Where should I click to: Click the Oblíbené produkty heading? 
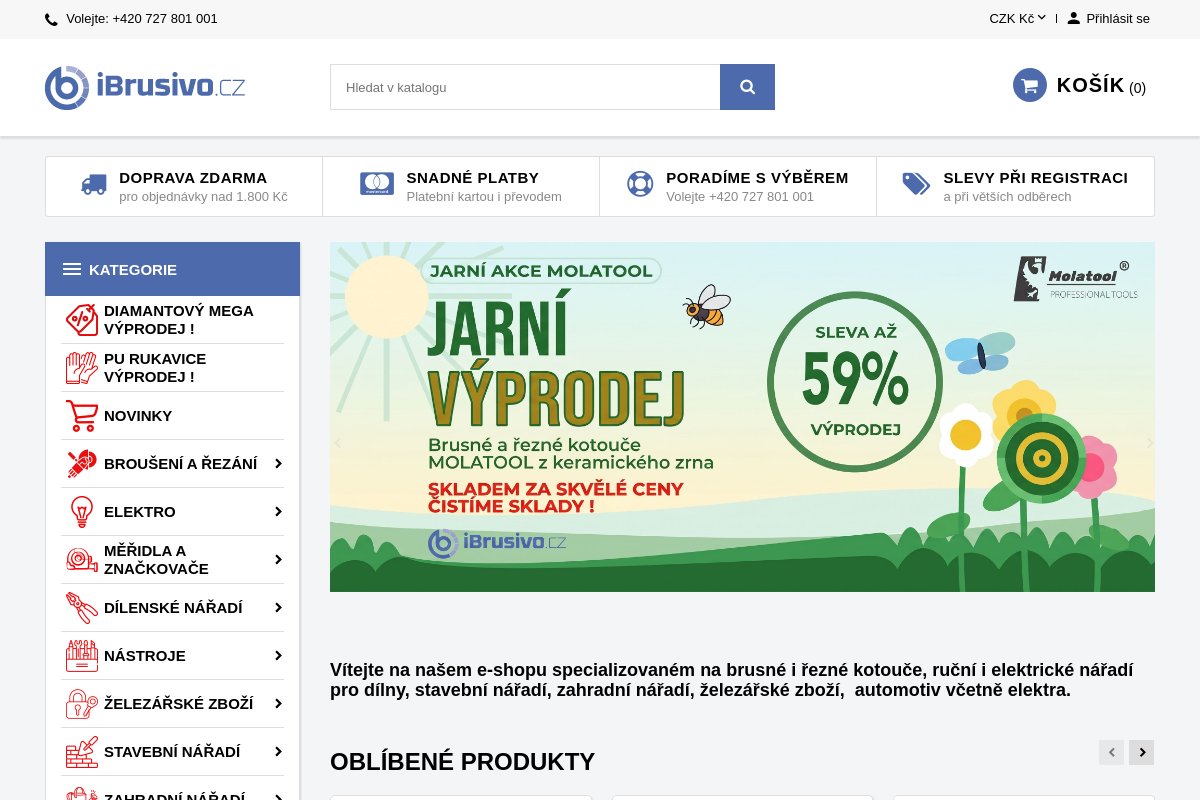tap(462, 761)
